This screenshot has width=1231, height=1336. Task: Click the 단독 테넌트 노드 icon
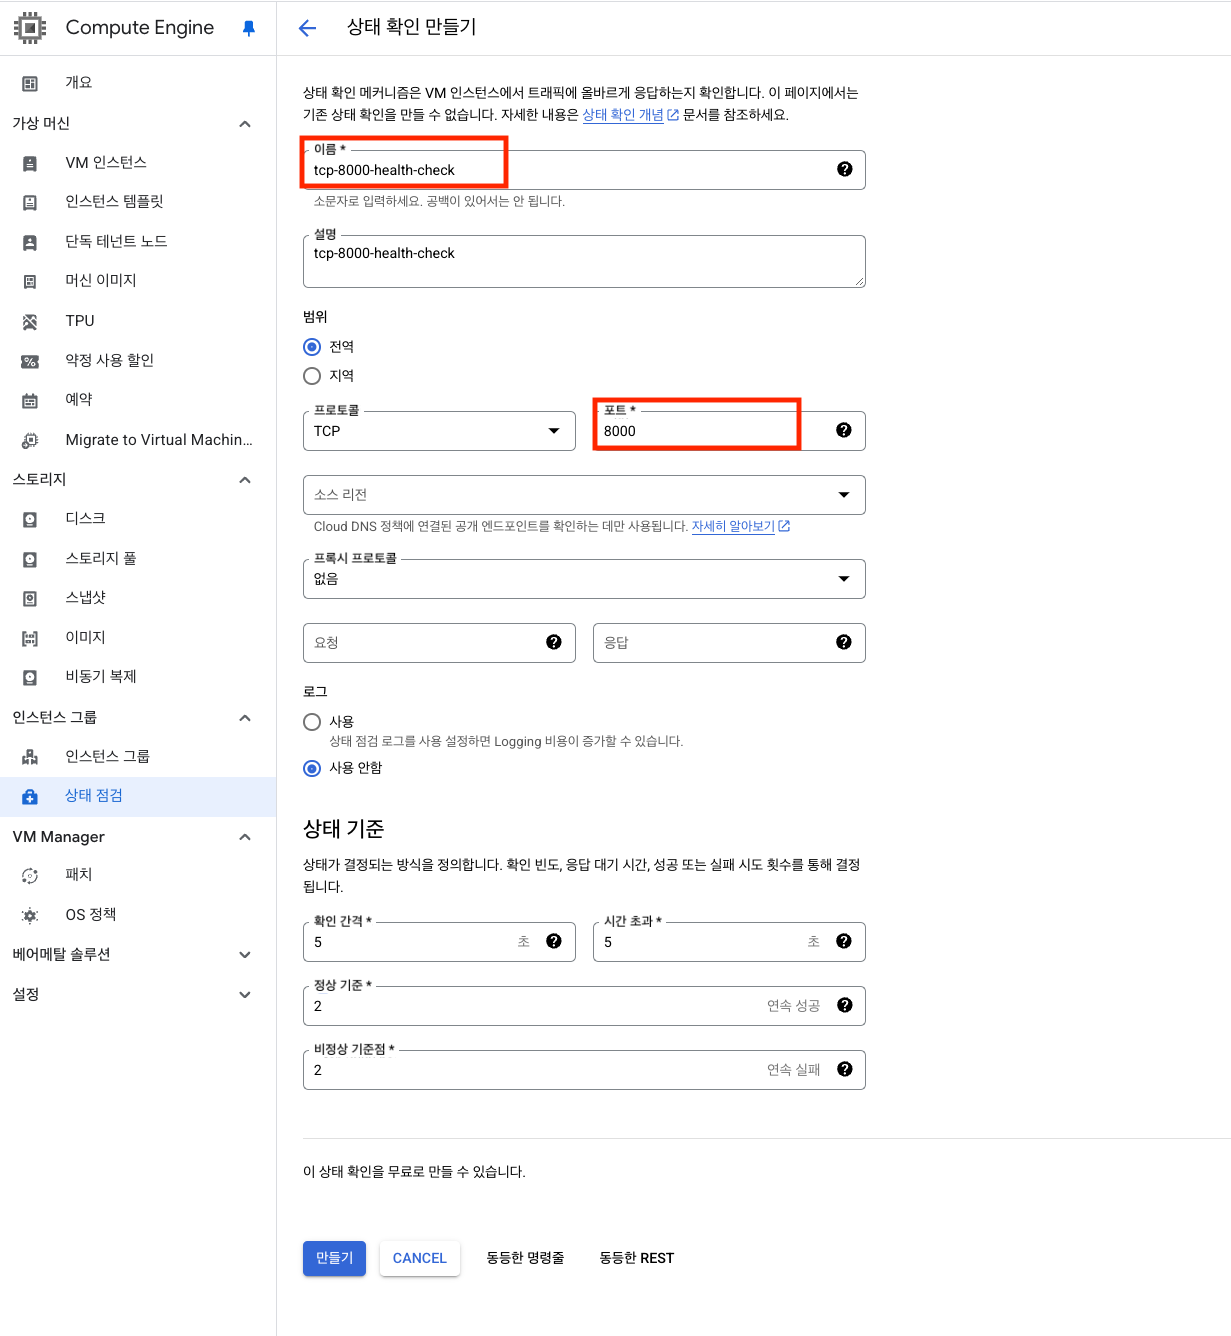coord(30,242)
